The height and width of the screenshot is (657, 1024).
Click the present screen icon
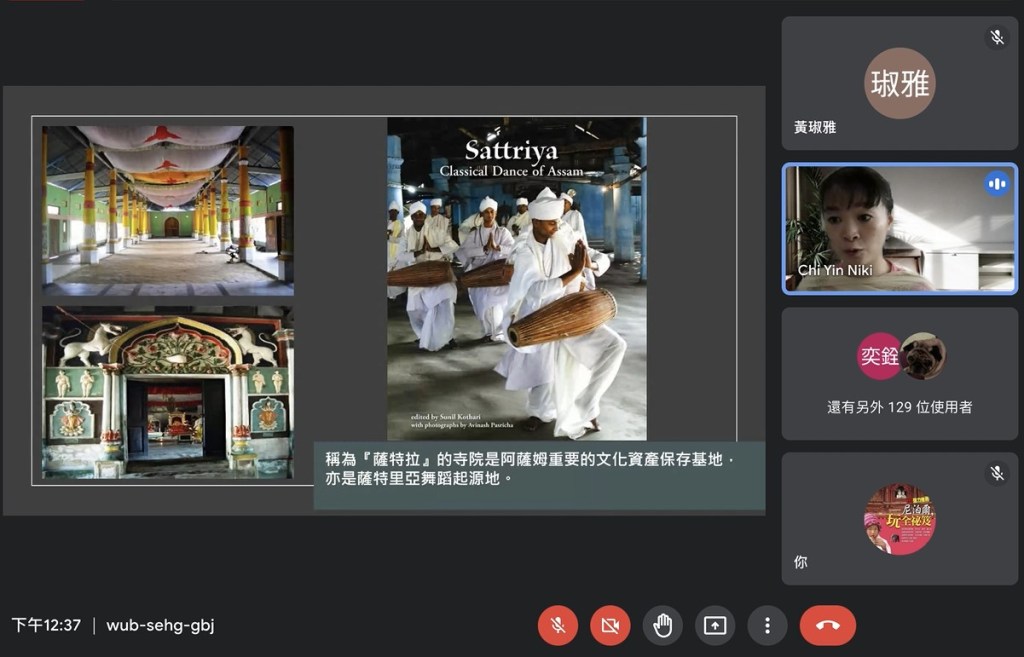[x=715, y=625]
